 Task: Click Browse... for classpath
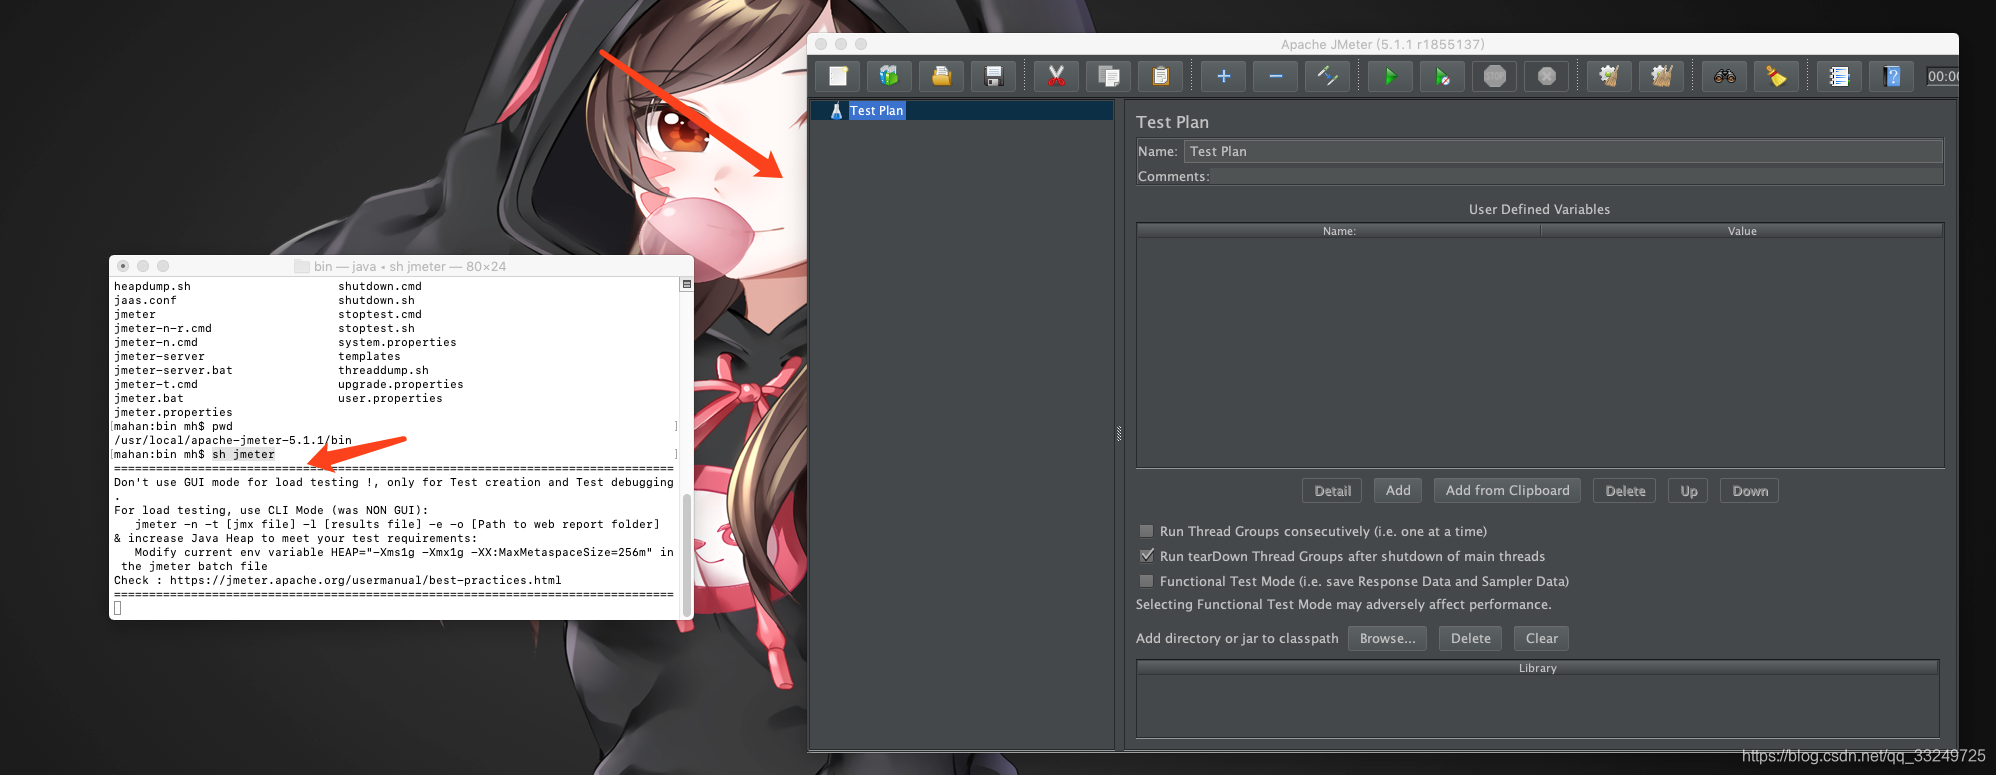(x=1387, y=638)
